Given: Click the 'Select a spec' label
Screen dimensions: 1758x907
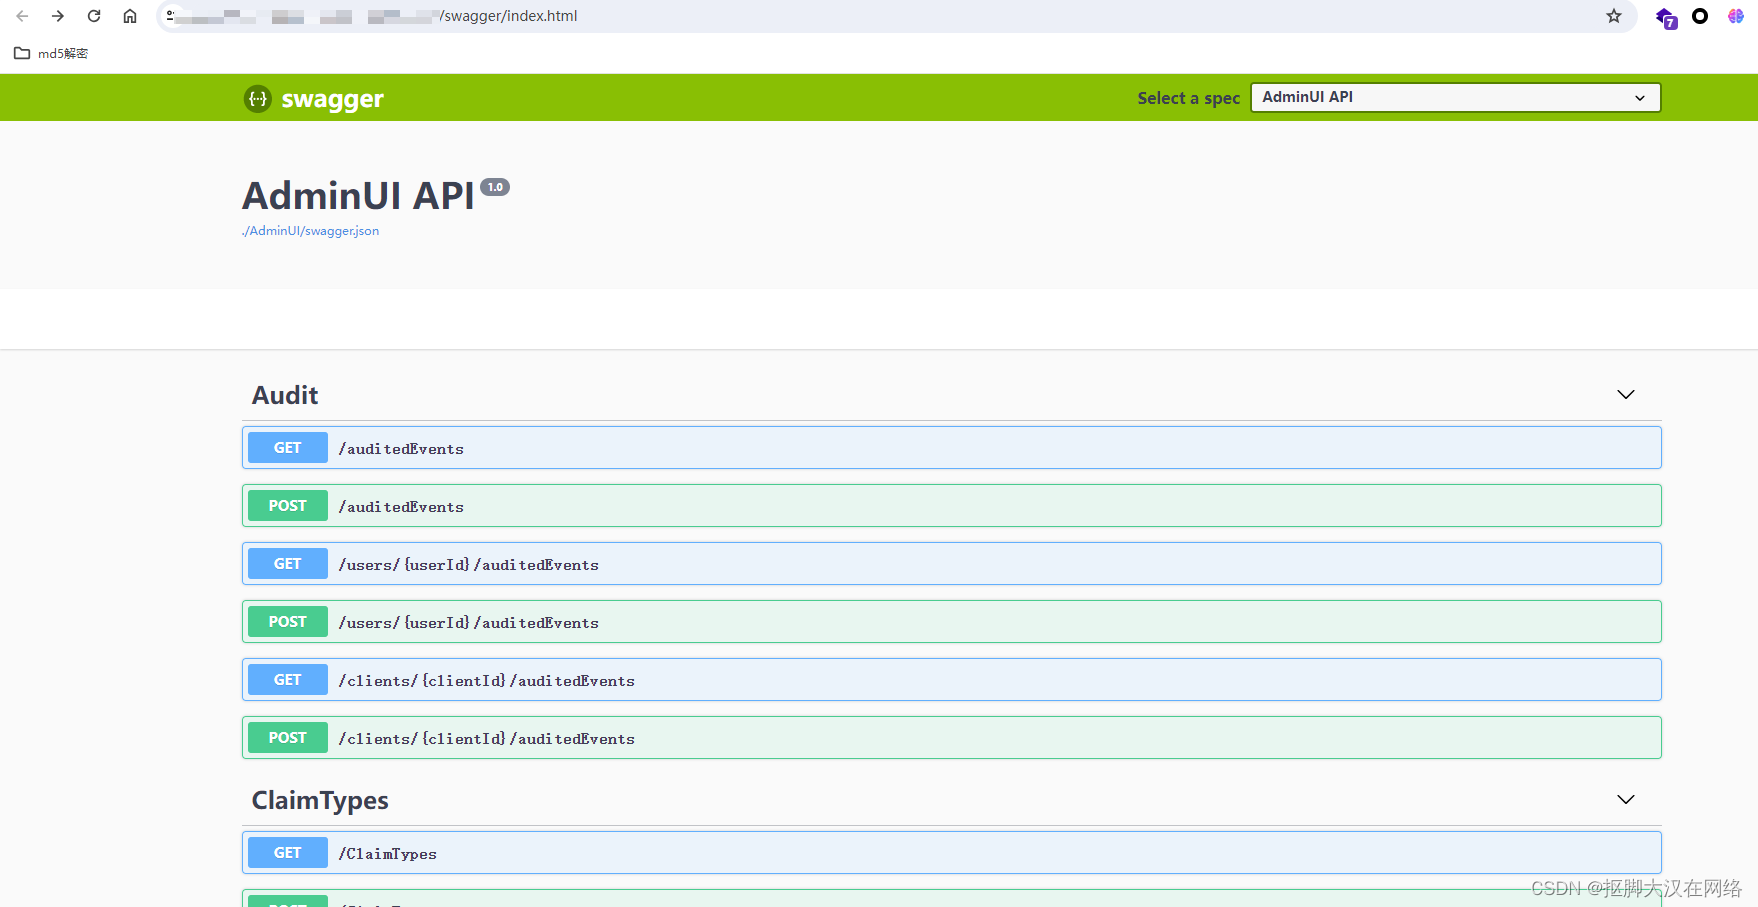Looking at the screenshot, I should click(x=1188, y=98).
